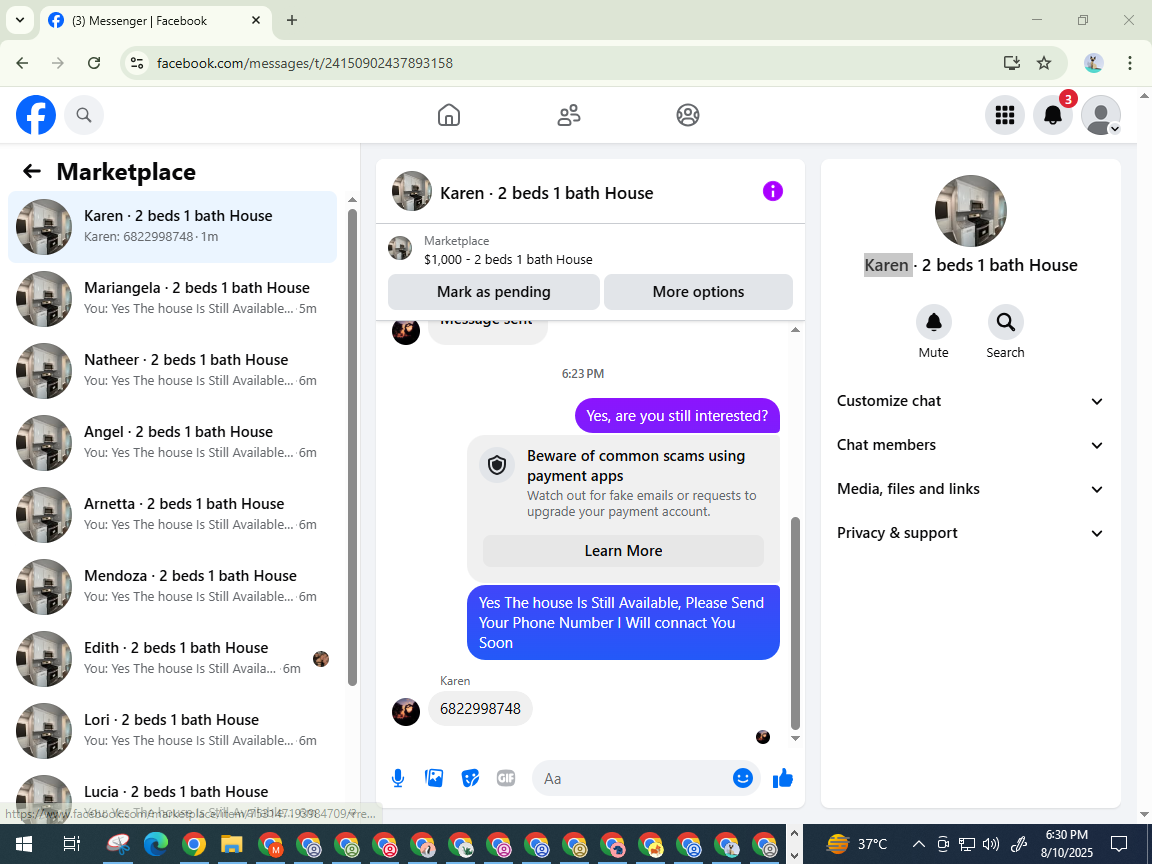Open Edith 2 beds 1 bath conversation
This screenshot has height=864, width=1152.
tap(173, 659)
